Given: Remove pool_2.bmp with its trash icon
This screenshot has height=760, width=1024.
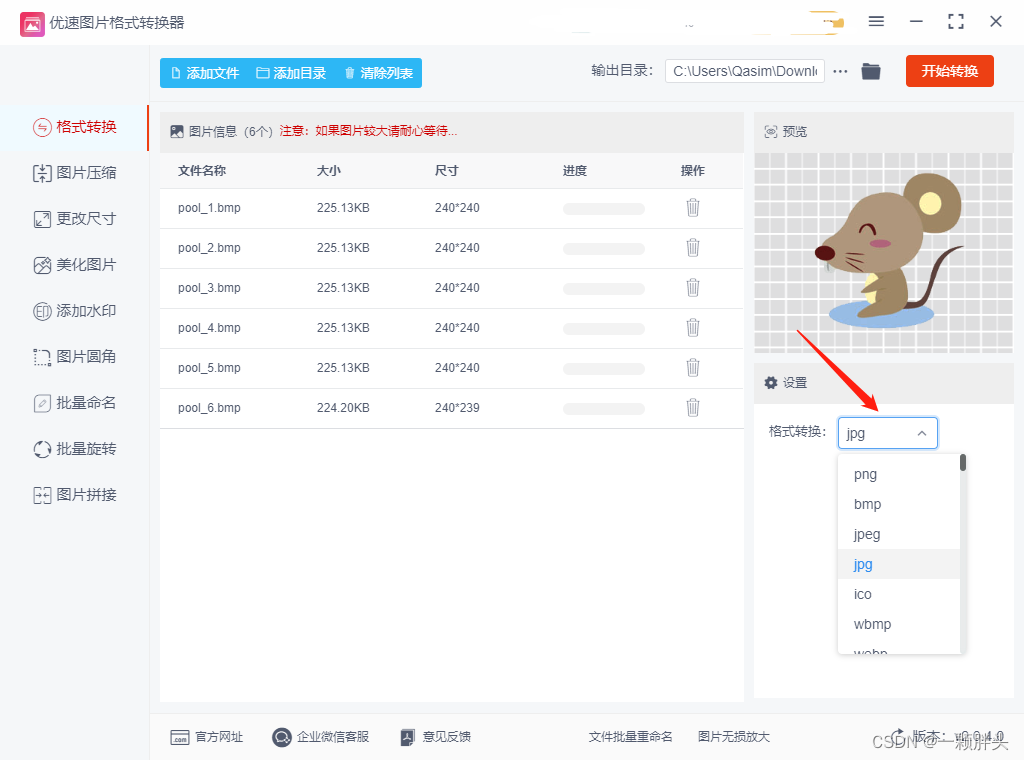Looking at the screenshot, I should pyautogui.click(x=693, y=247).
